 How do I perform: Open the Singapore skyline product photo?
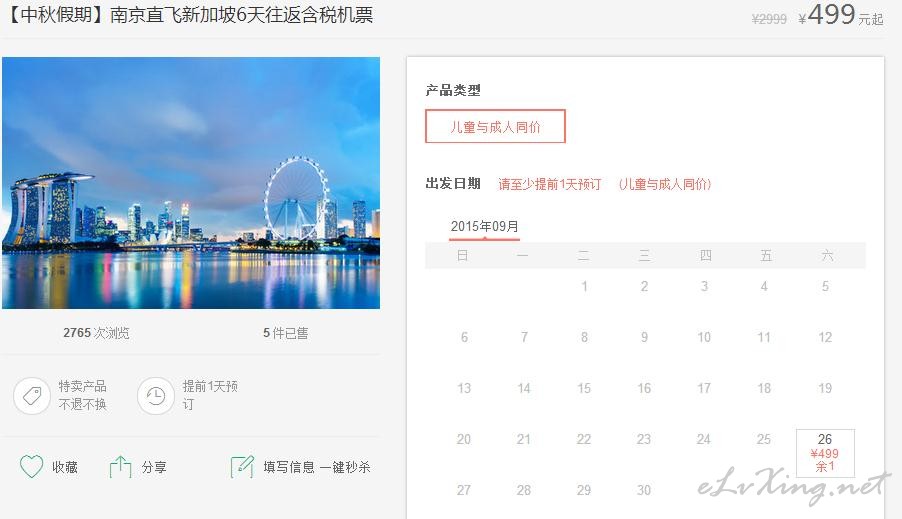(191, 182)
